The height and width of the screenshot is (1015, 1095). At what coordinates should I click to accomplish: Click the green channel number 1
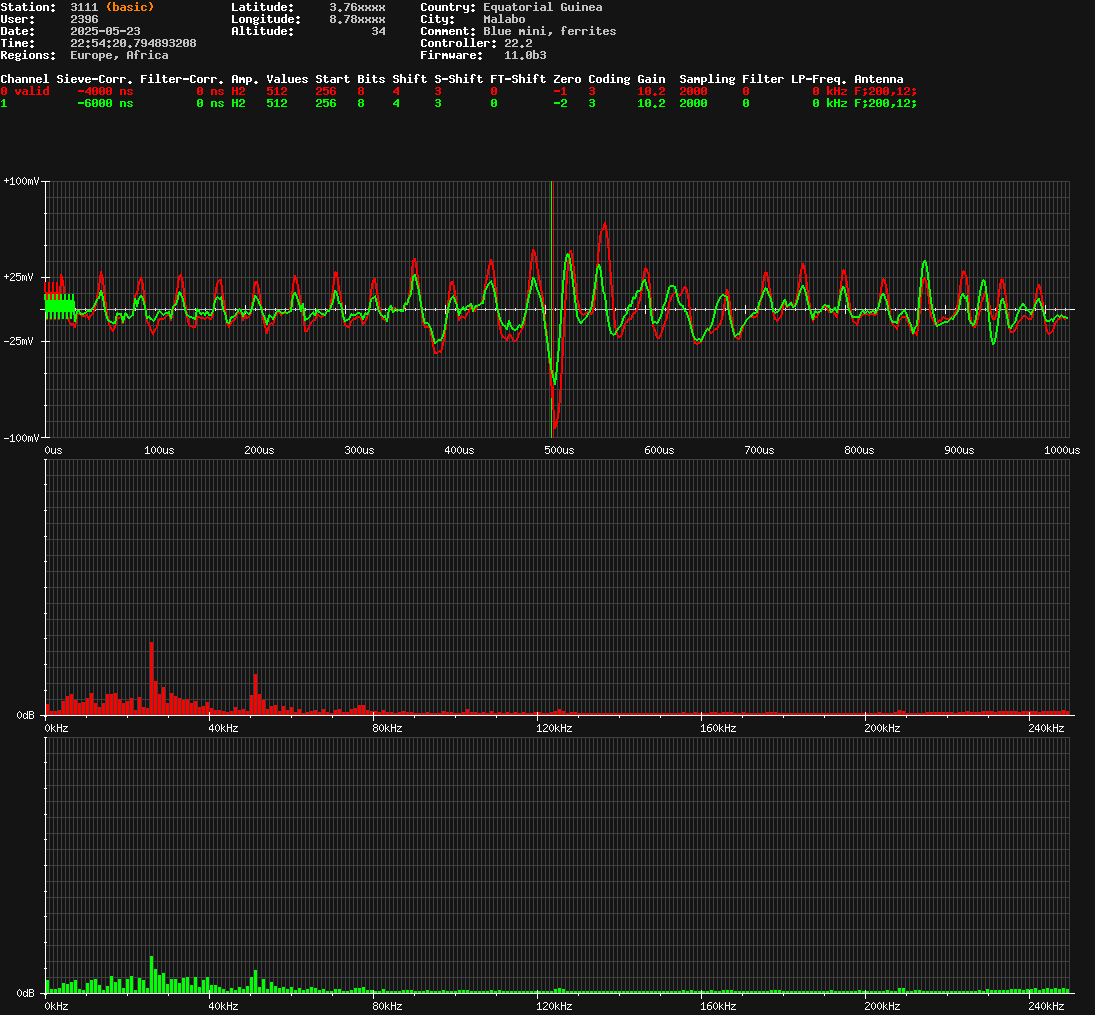point(3,103)
